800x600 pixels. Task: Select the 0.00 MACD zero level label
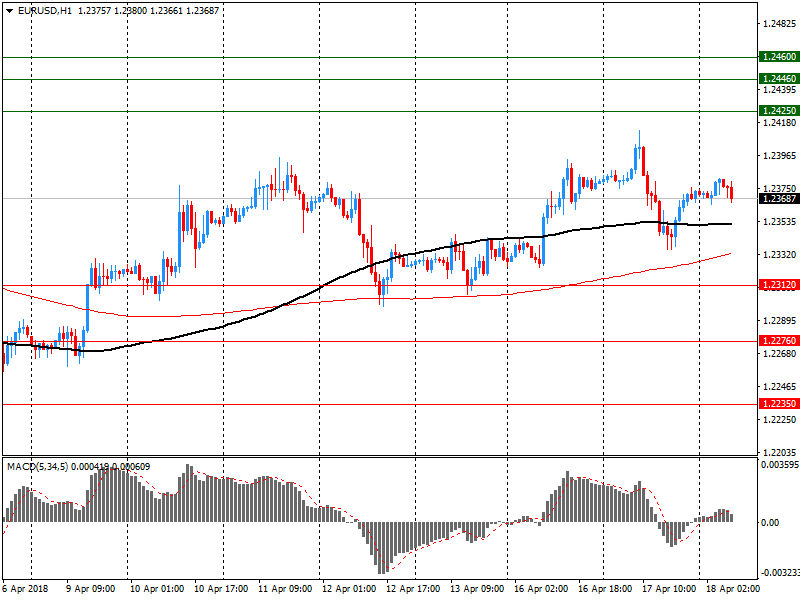point(770,522)
